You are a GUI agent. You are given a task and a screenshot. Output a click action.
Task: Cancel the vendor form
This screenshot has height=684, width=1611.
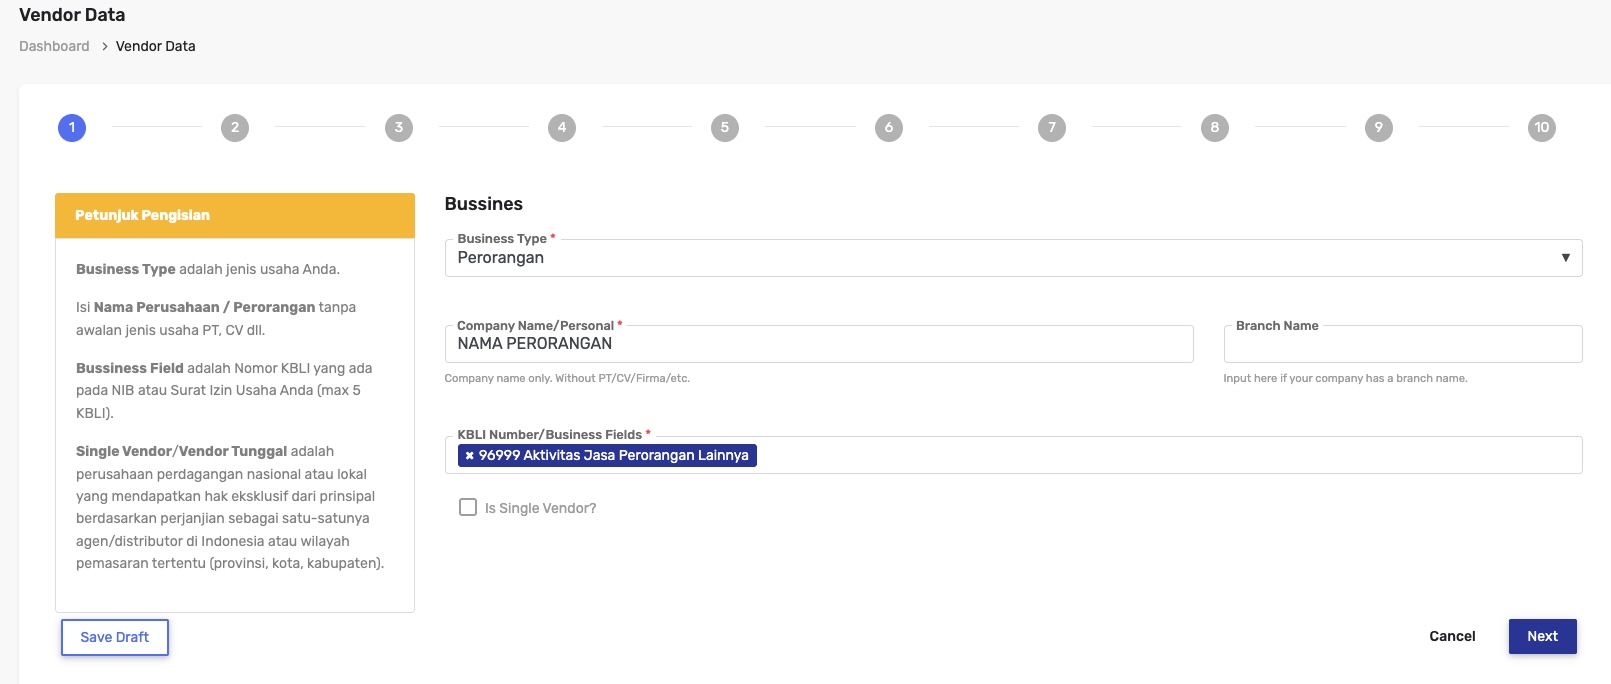coord(1452,636)
